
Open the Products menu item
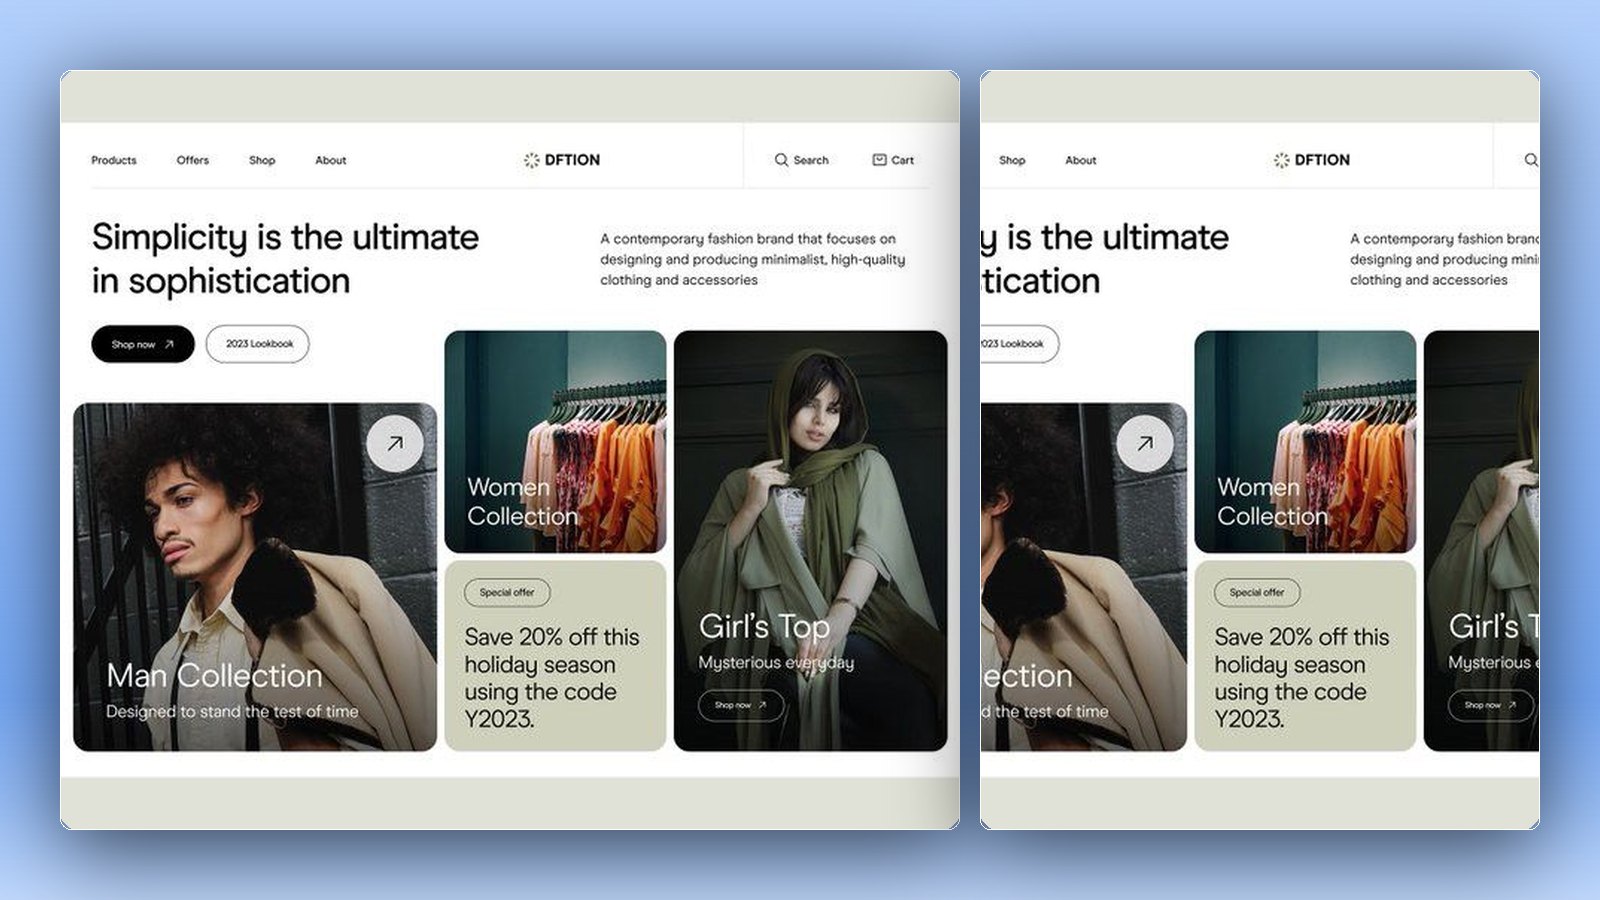pos(114,160)
